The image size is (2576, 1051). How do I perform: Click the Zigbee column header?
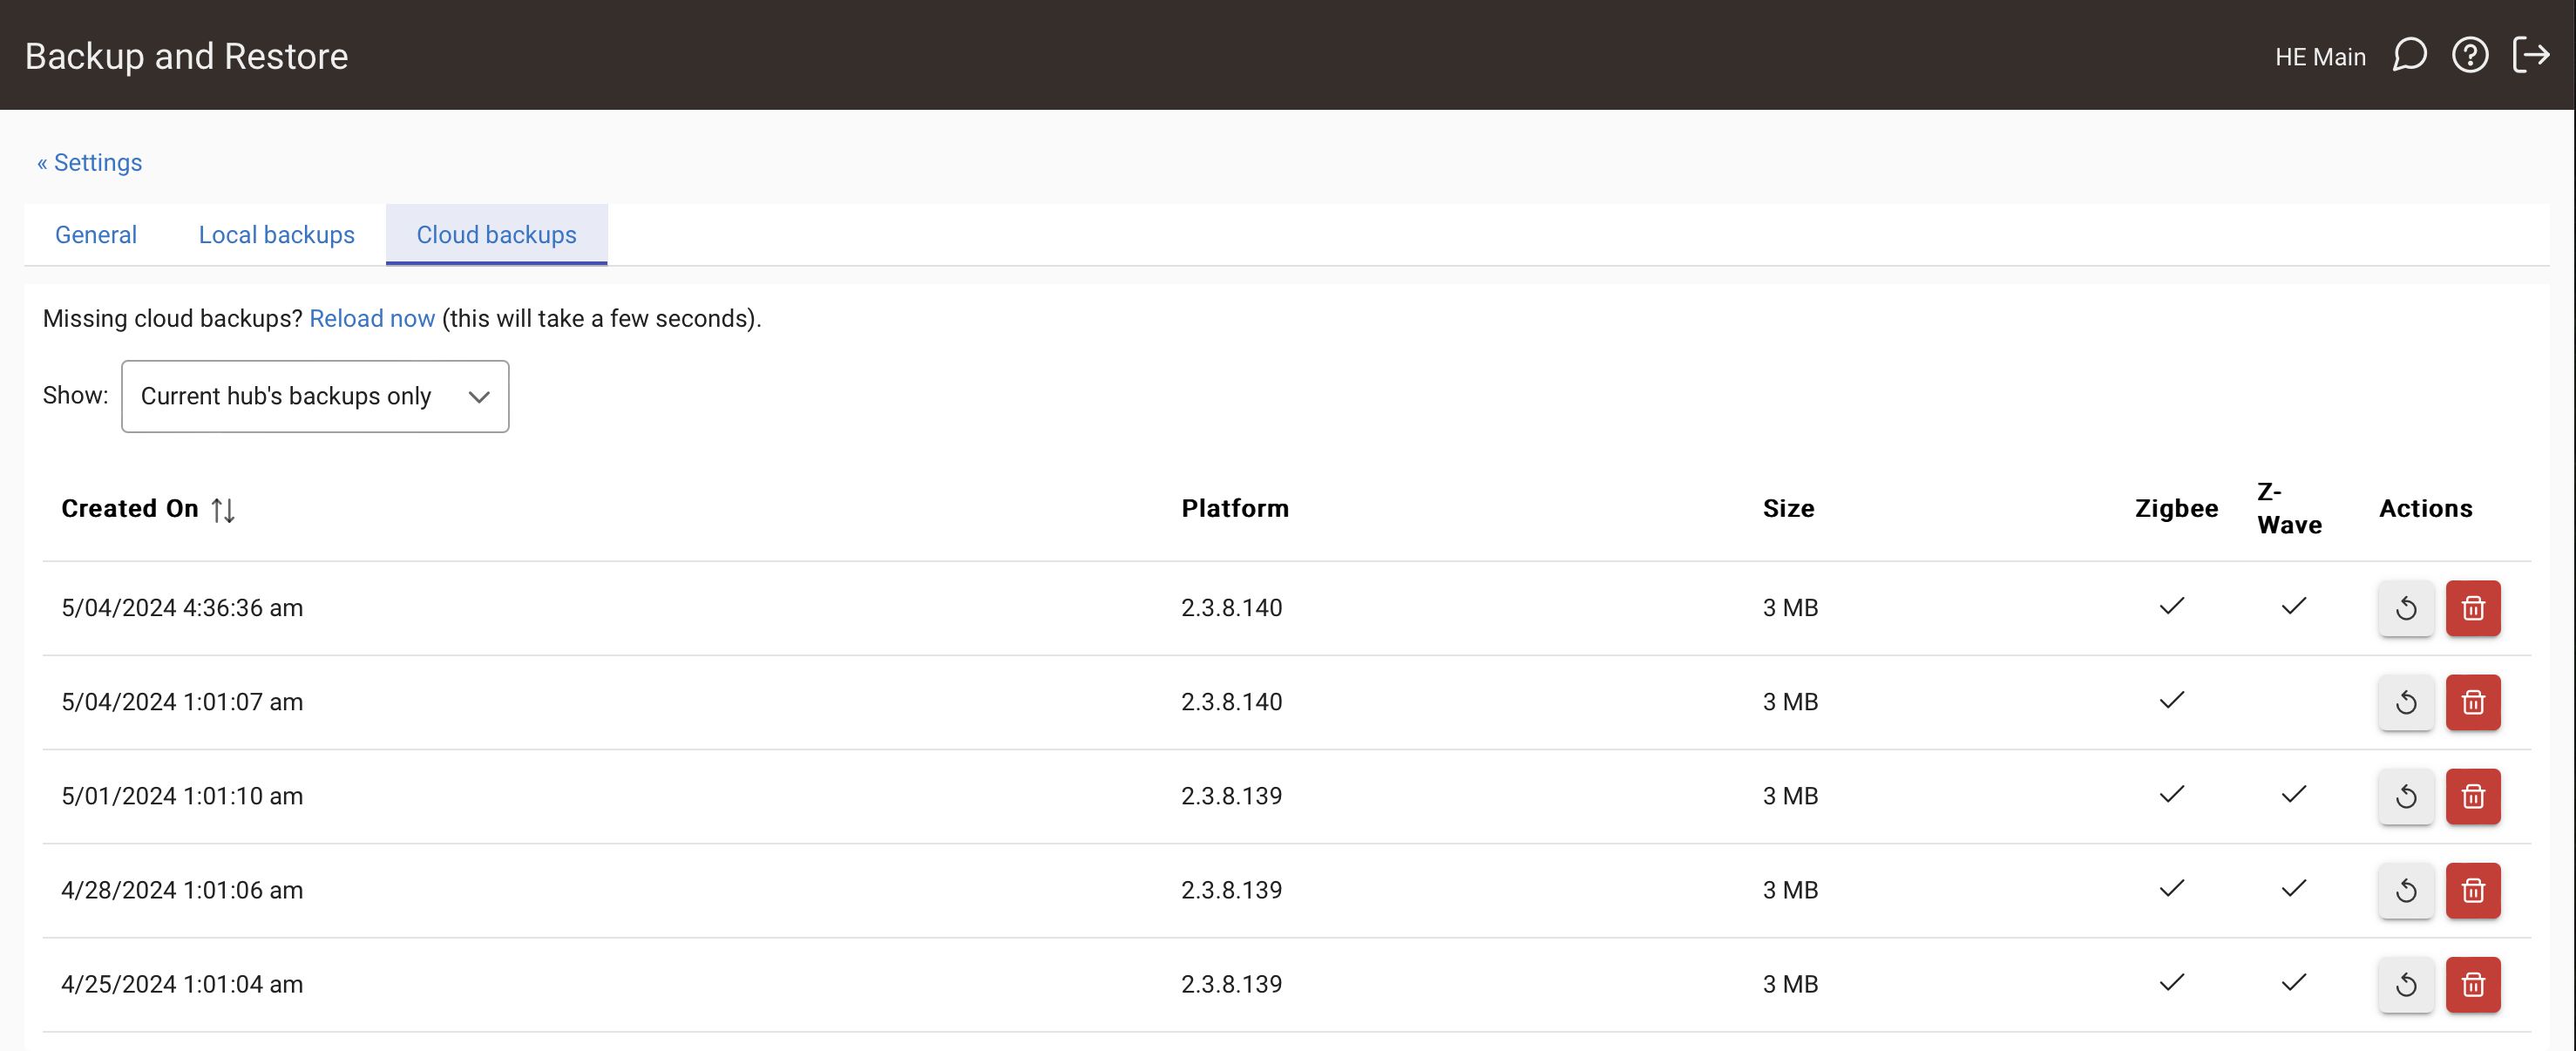pos(2176,508)
